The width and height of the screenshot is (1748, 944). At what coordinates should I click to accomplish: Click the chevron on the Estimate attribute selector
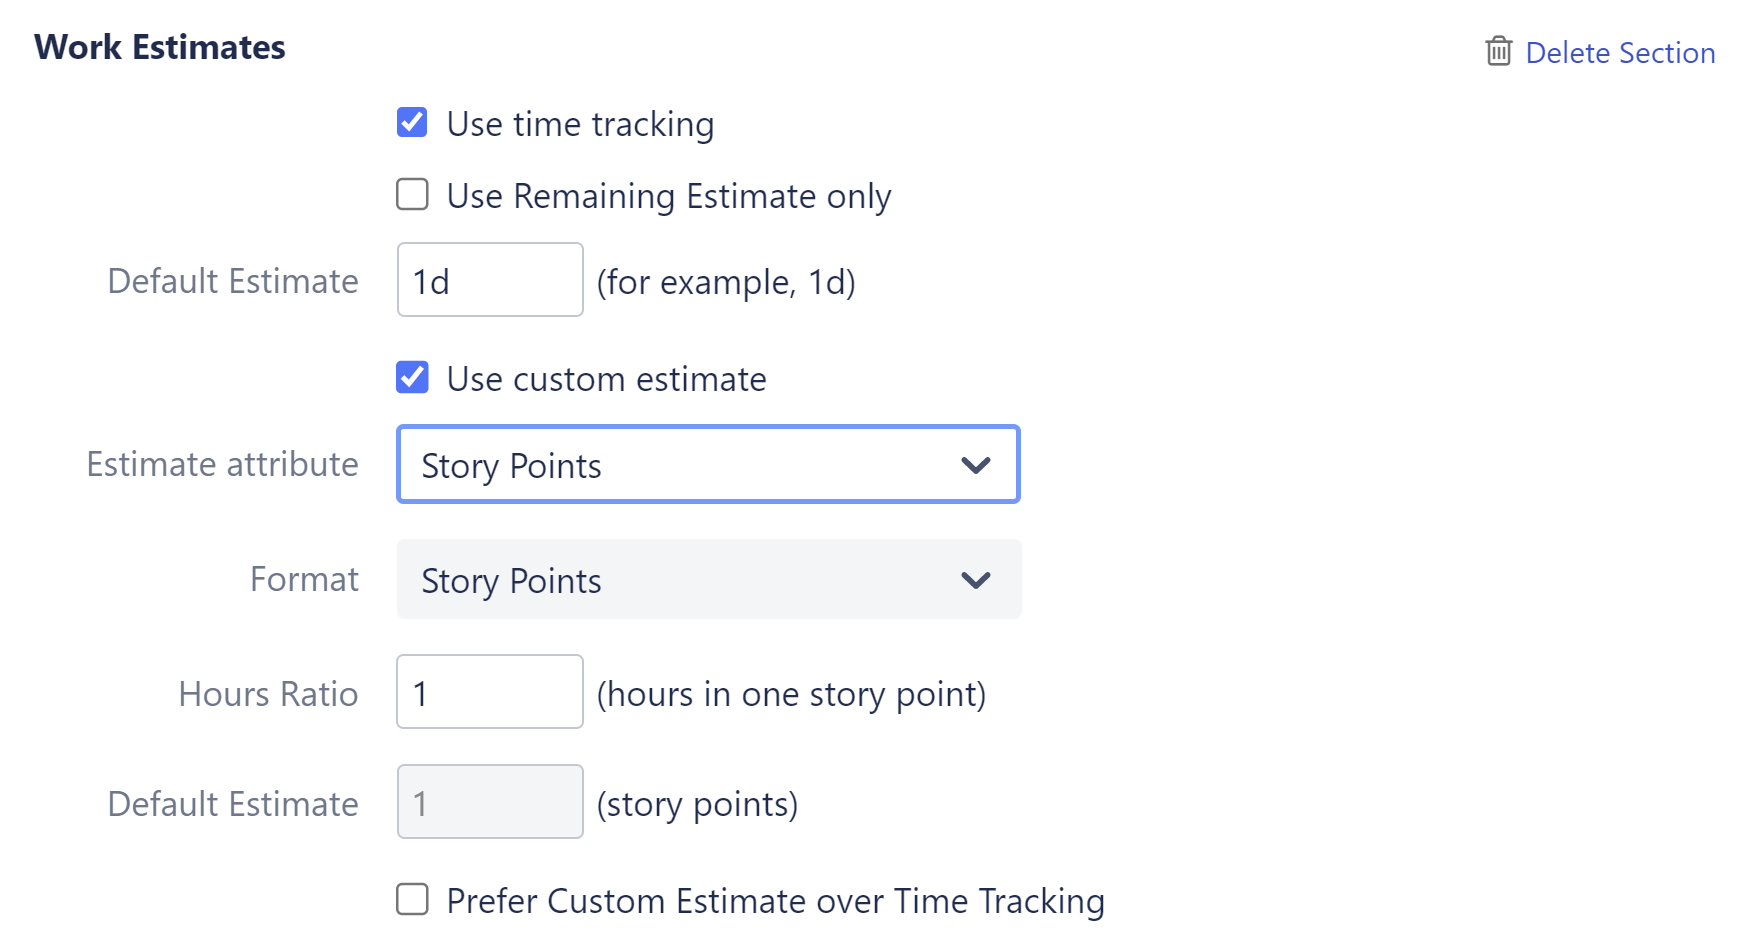[x=977, y=464]
